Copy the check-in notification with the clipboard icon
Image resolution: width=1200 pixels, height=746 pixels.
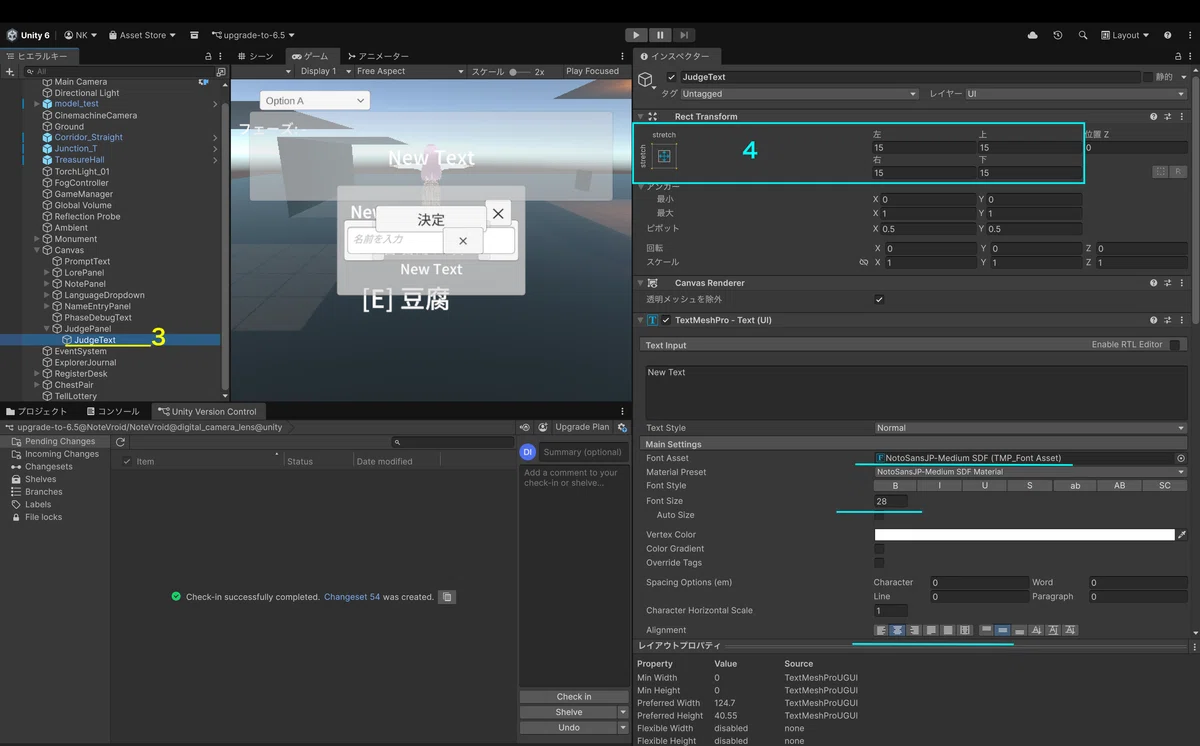pos(447,597)
